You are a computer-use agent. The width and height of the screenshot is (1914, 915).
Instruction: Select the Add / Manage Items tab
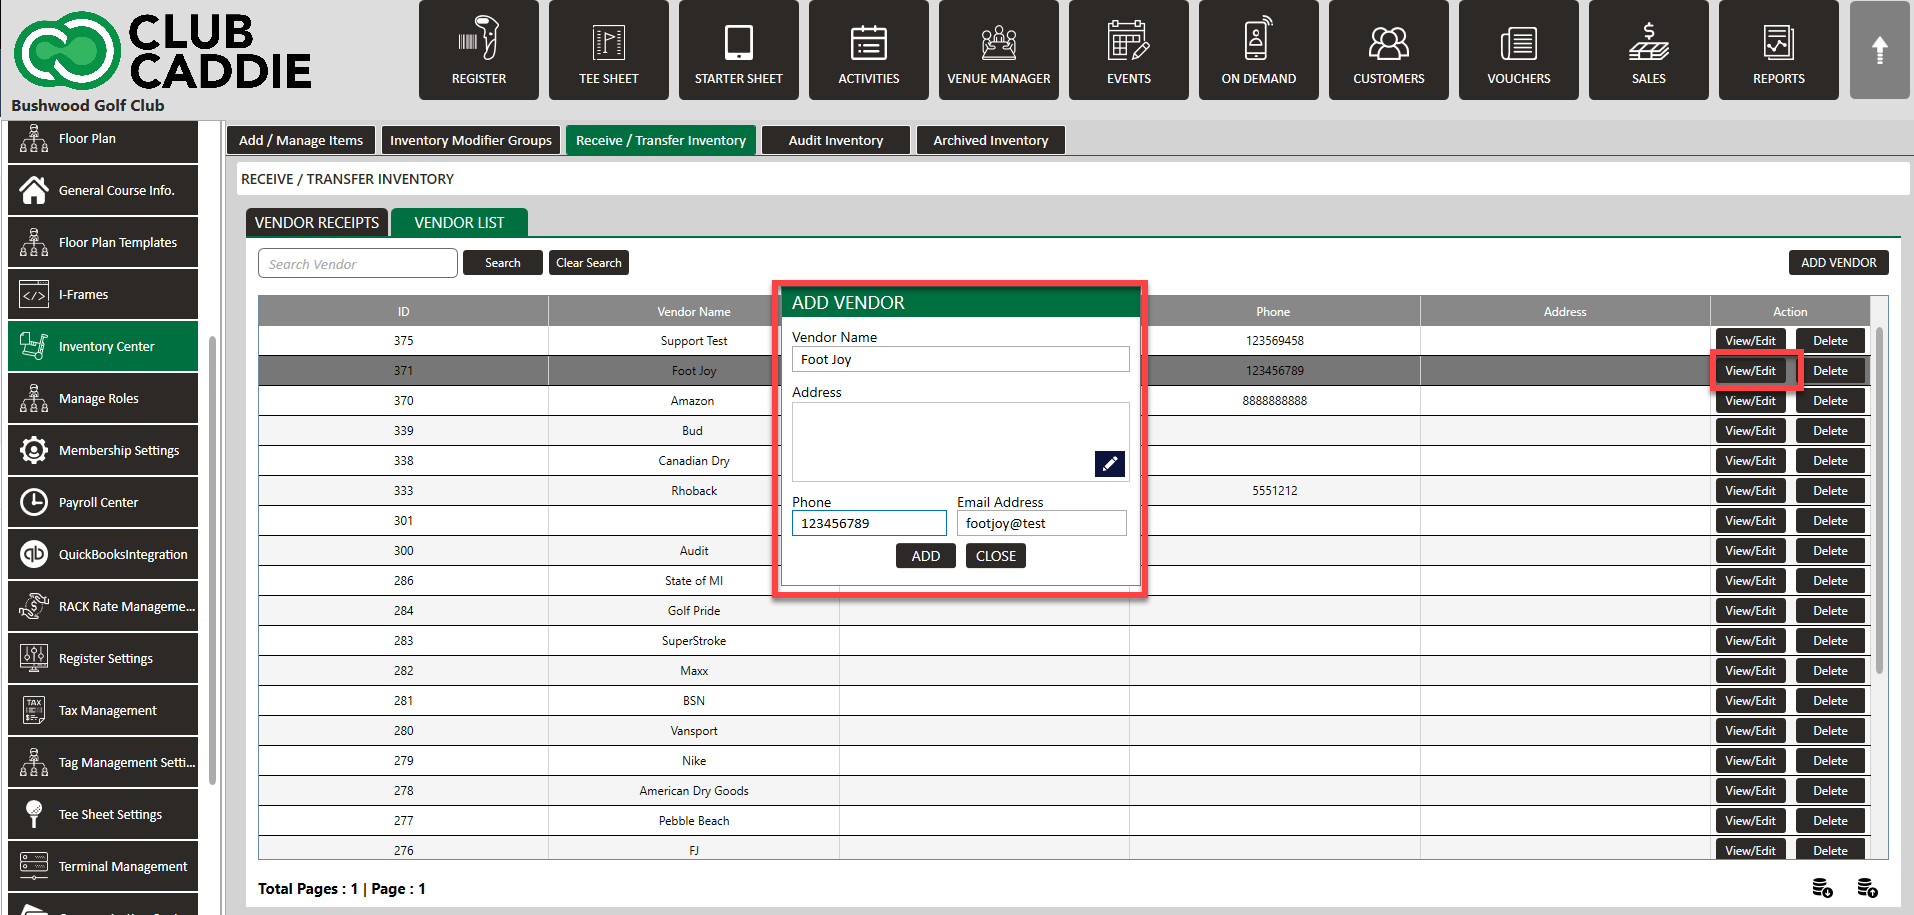301,140
